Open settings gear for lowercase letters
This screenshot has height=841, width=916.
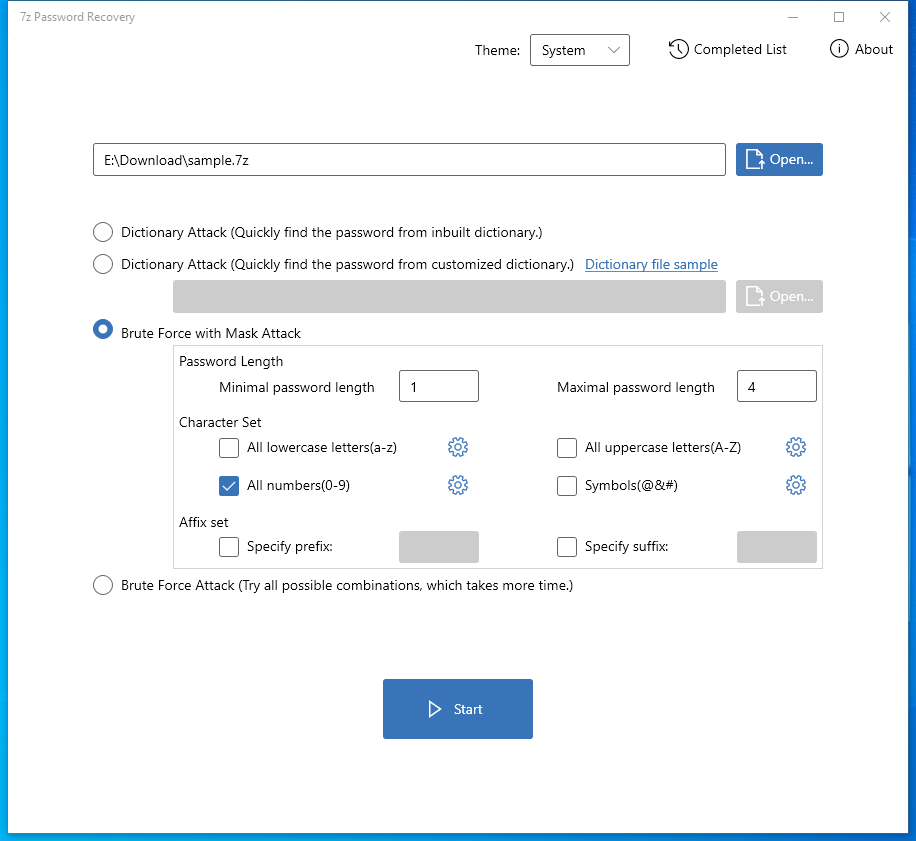coord(458,447)
